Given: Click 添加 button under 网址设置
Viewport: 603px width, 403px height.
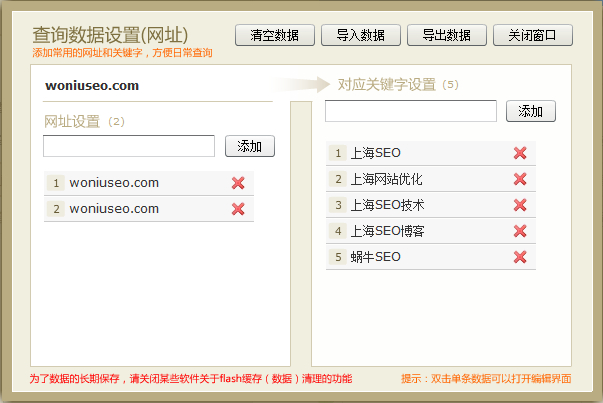Looking at the screenshot, I should pyautogui.click(x=250, y=147).
